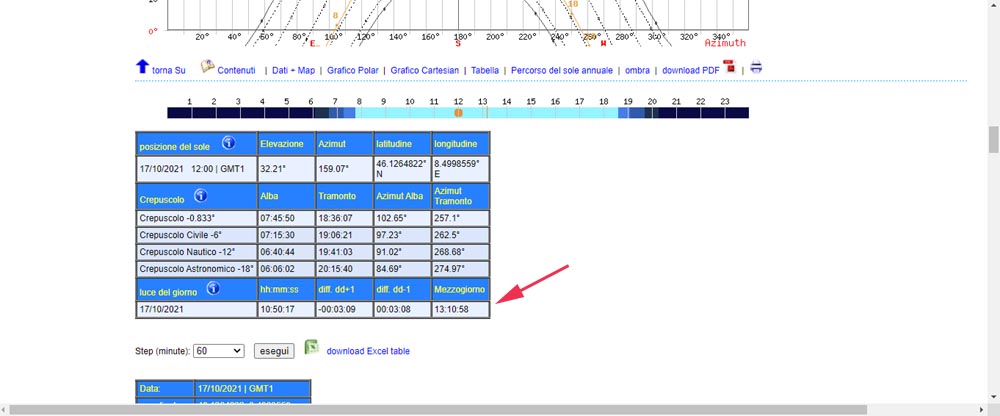1000x416 pixels.
Task: Click the vertical scrollbar thumb
Action: point(994,140)
